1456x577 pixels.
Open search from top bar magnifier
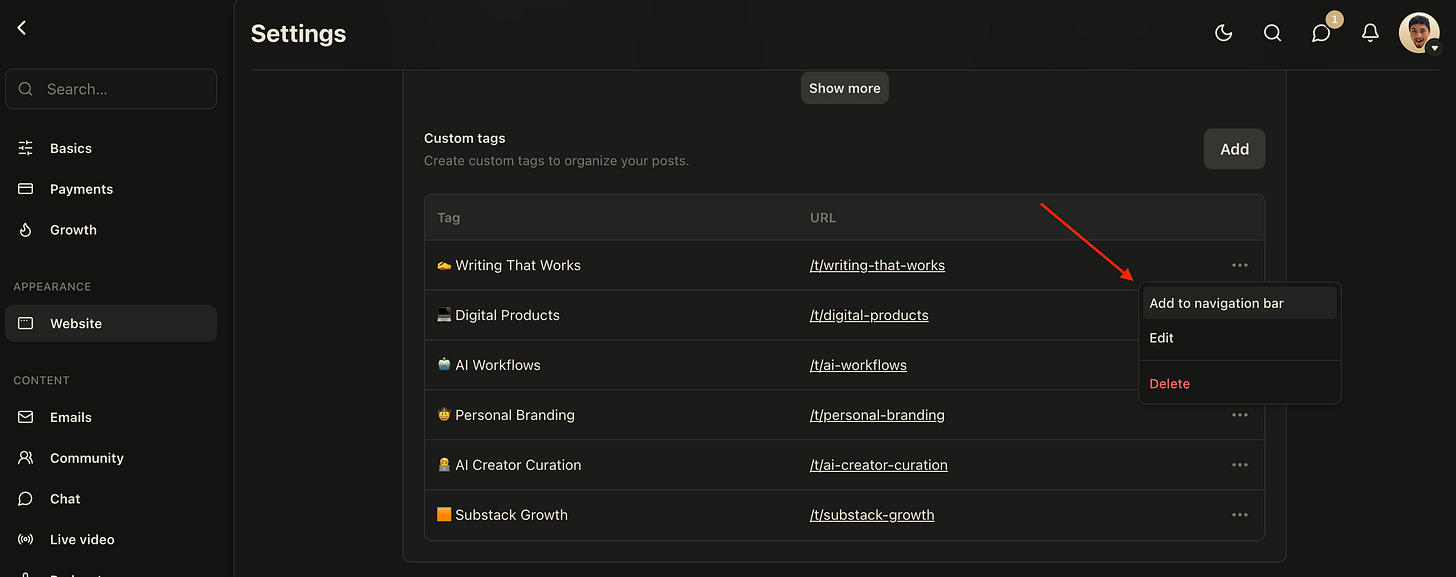coord(1272,33)
